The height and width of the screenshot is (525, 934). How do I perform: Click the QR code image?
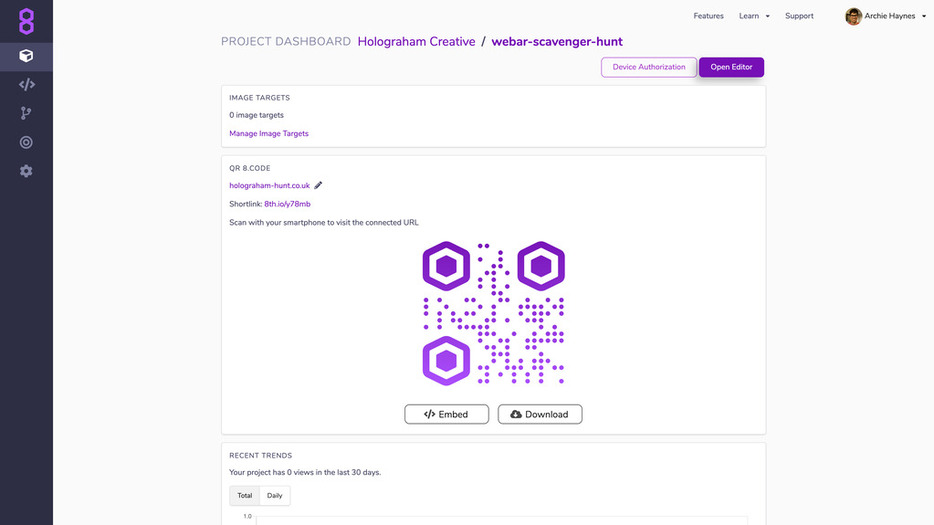click(x=494, y=313)
